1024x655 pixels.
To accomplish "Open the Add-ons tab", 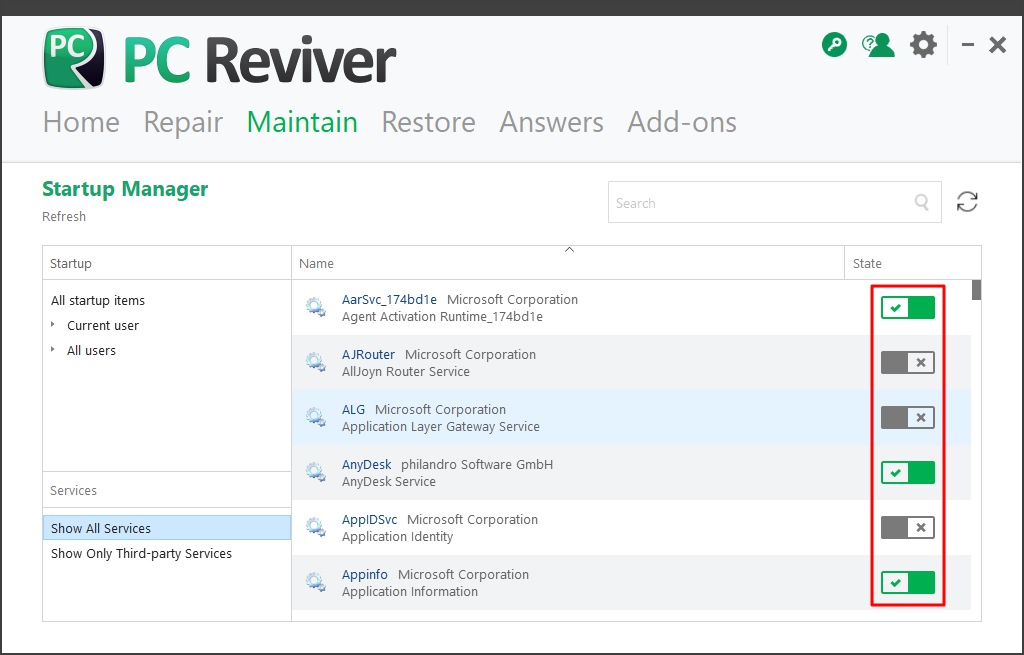I will [681, 122].
